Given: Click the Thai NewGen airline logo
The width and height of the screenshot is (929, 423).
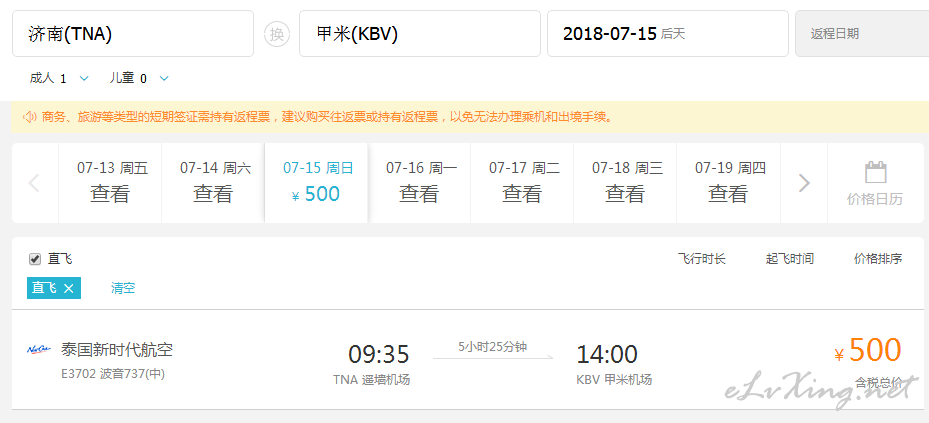Looking at the screenshot, I should [39, 350].
